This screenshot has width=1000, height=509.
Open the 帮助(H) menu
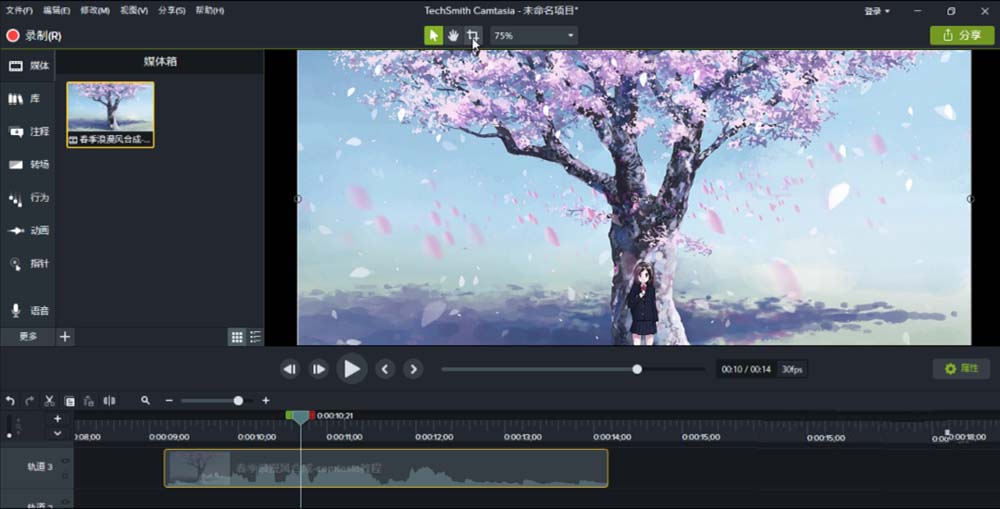click(x=210, y=10)
